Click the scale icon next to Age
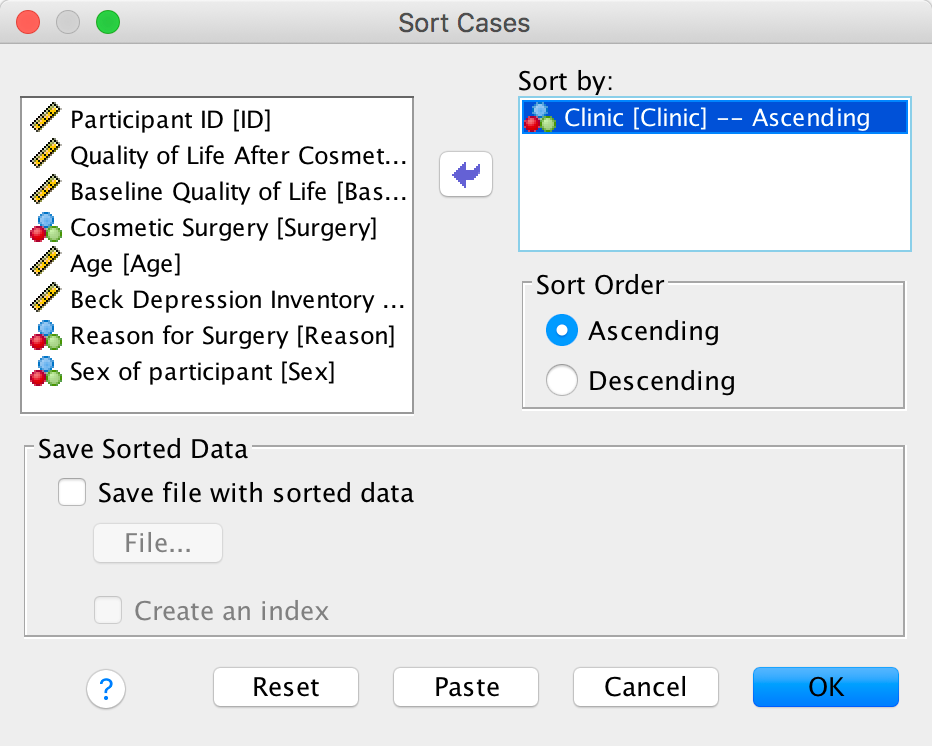This screenshot has width=932, height=746. [x=45, y=264]
